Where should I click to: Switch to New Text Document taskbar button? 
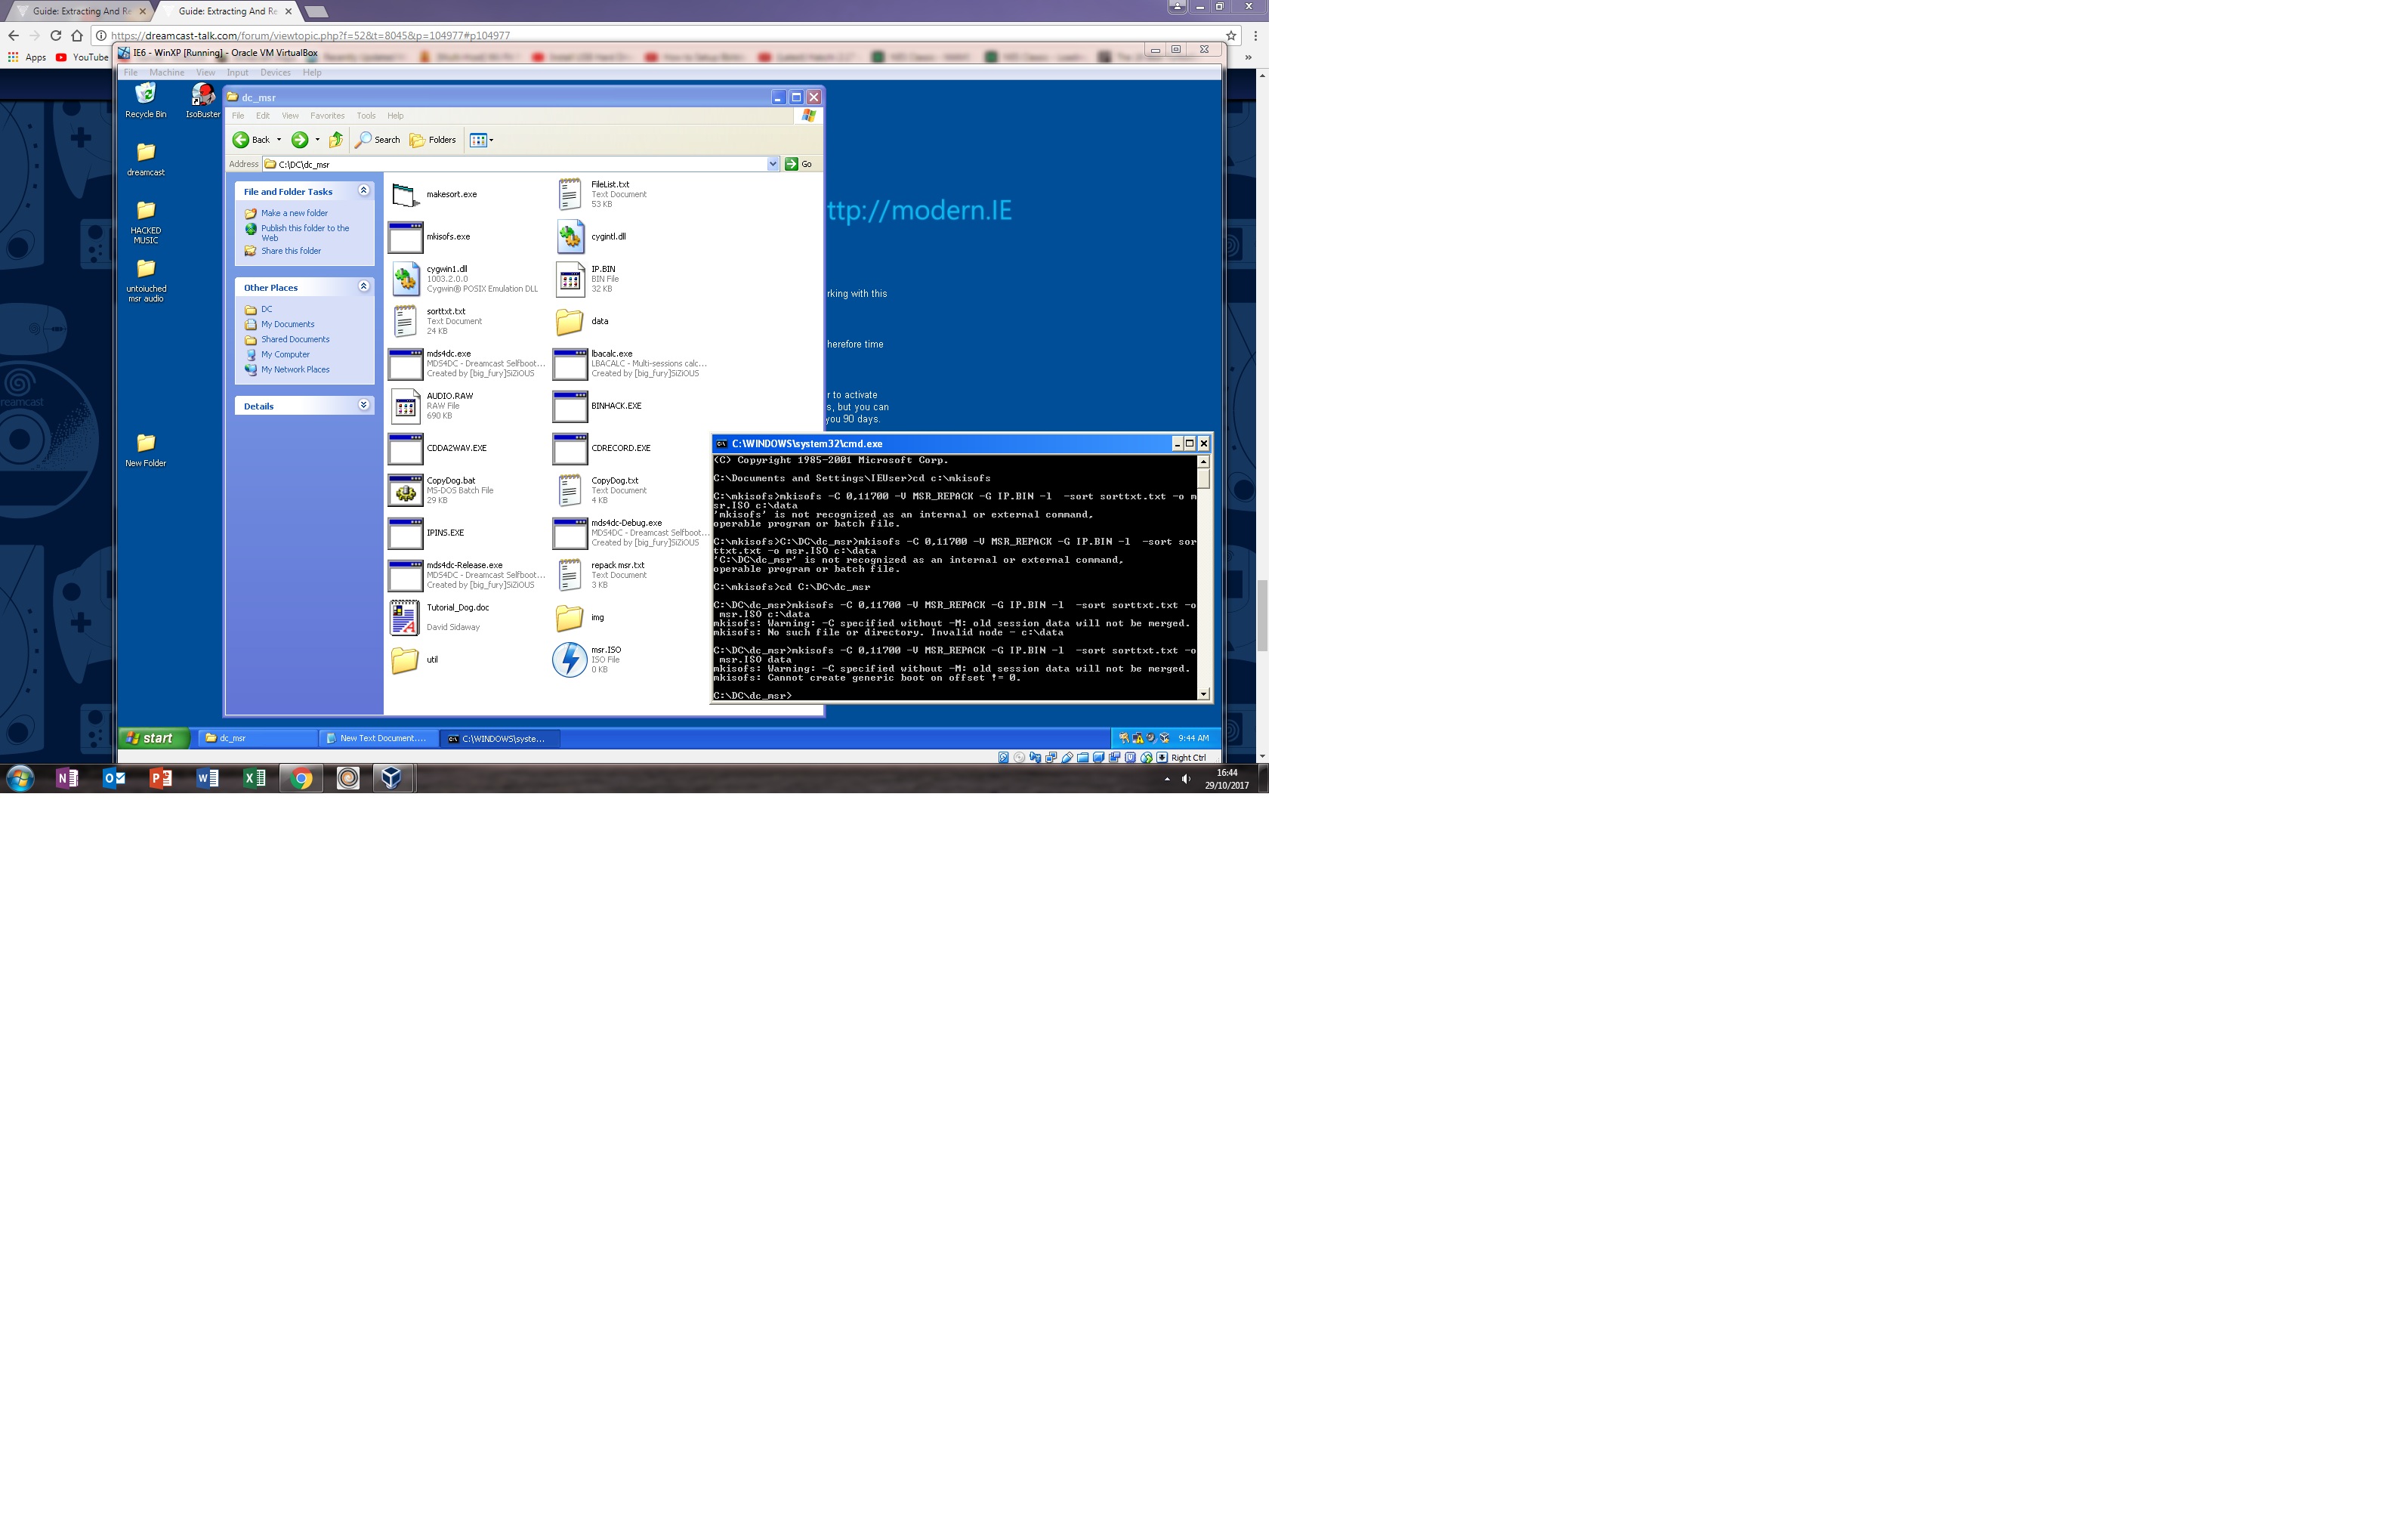click(376, 738)
